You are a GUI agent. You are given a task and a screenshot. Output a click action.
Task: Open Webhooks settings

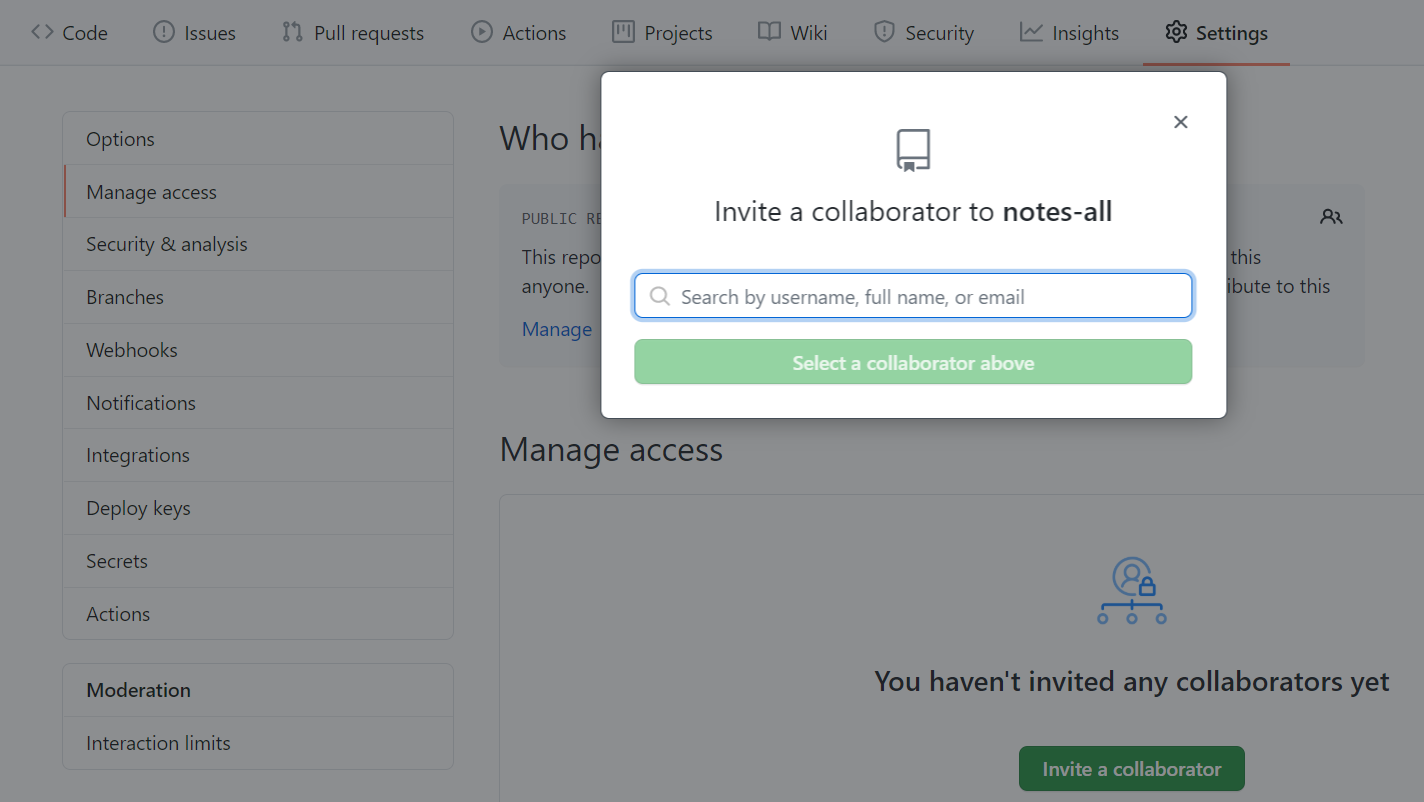[x=258, y=350]
